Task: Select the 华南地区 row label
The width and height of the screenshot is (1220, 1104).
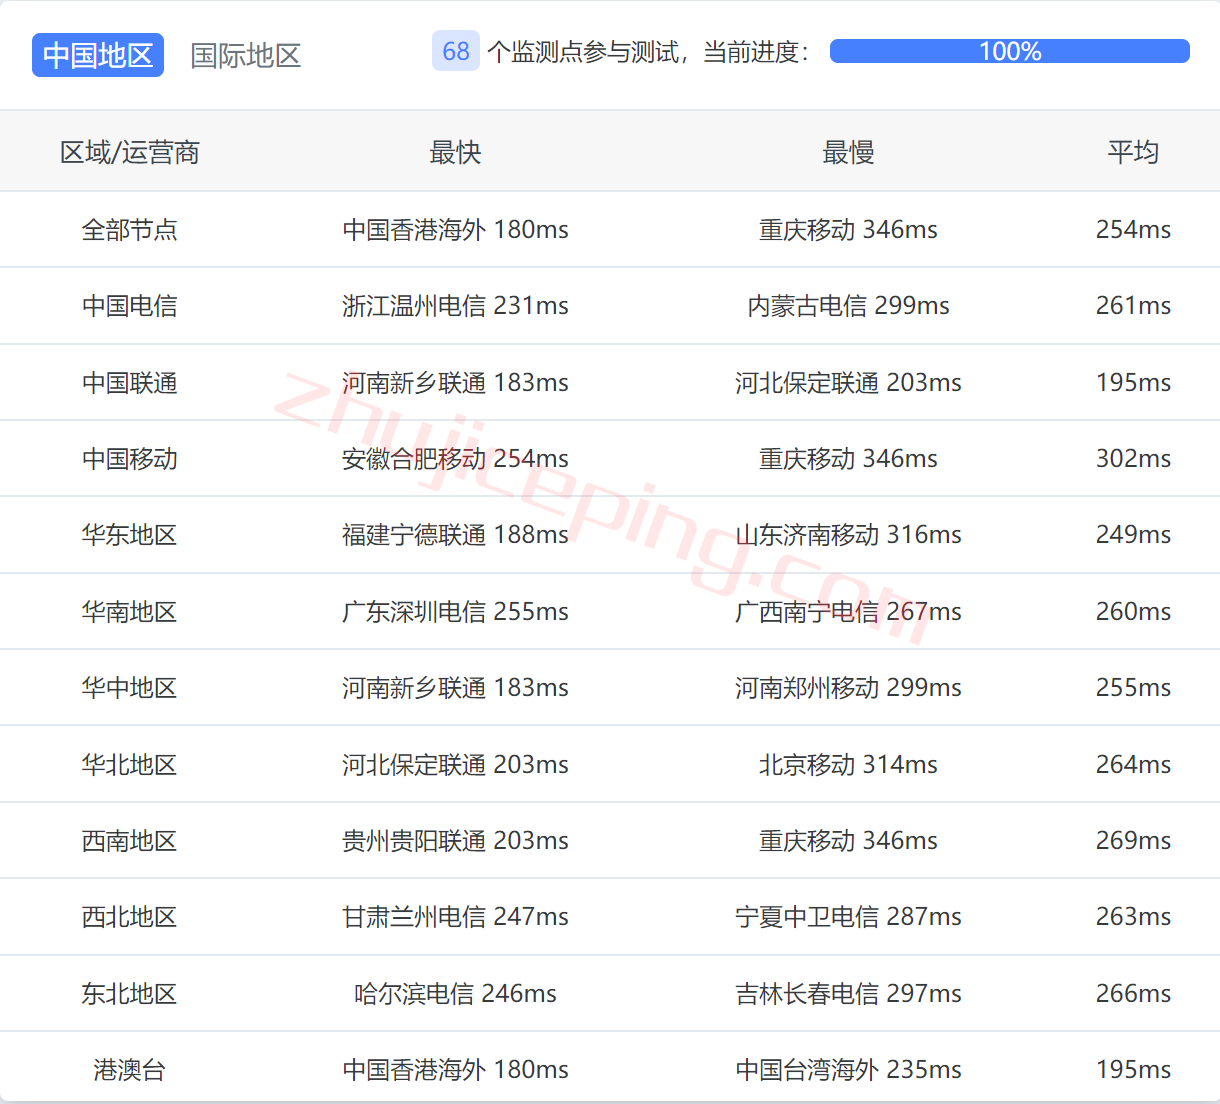Action: click(130, 612)
